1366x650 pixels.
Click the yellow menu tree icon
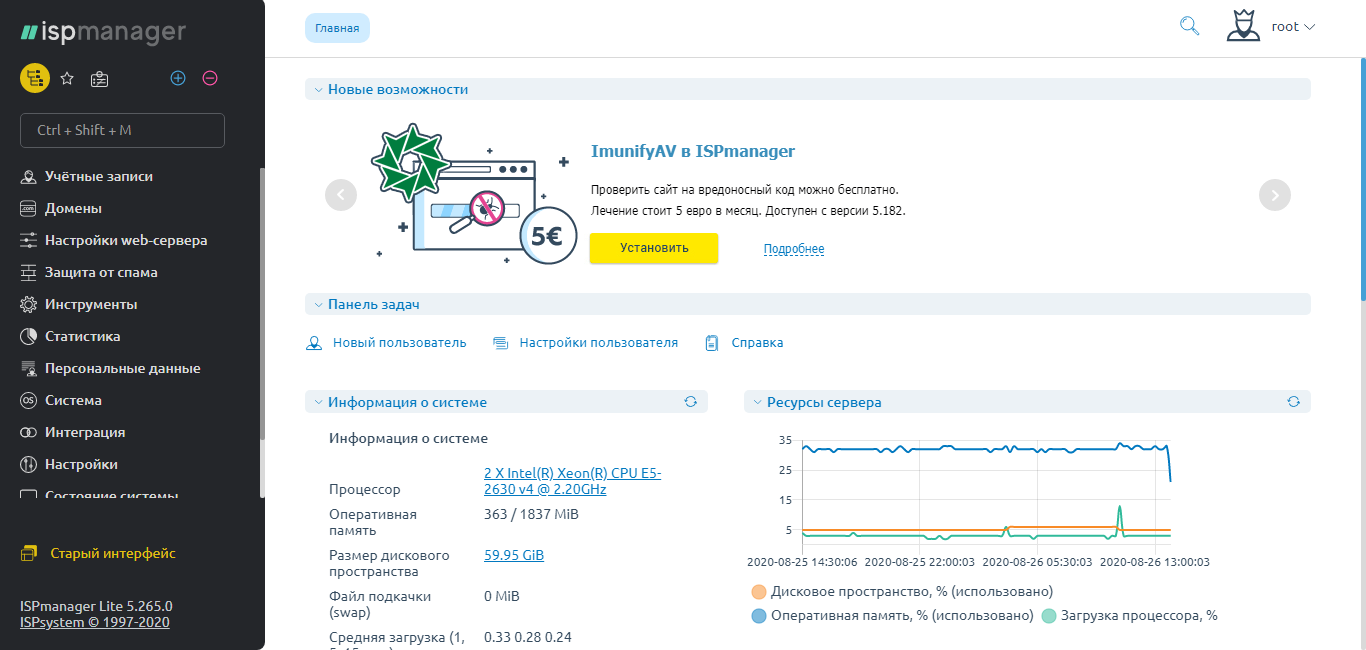pyautogui.click(x=35, y=78)
